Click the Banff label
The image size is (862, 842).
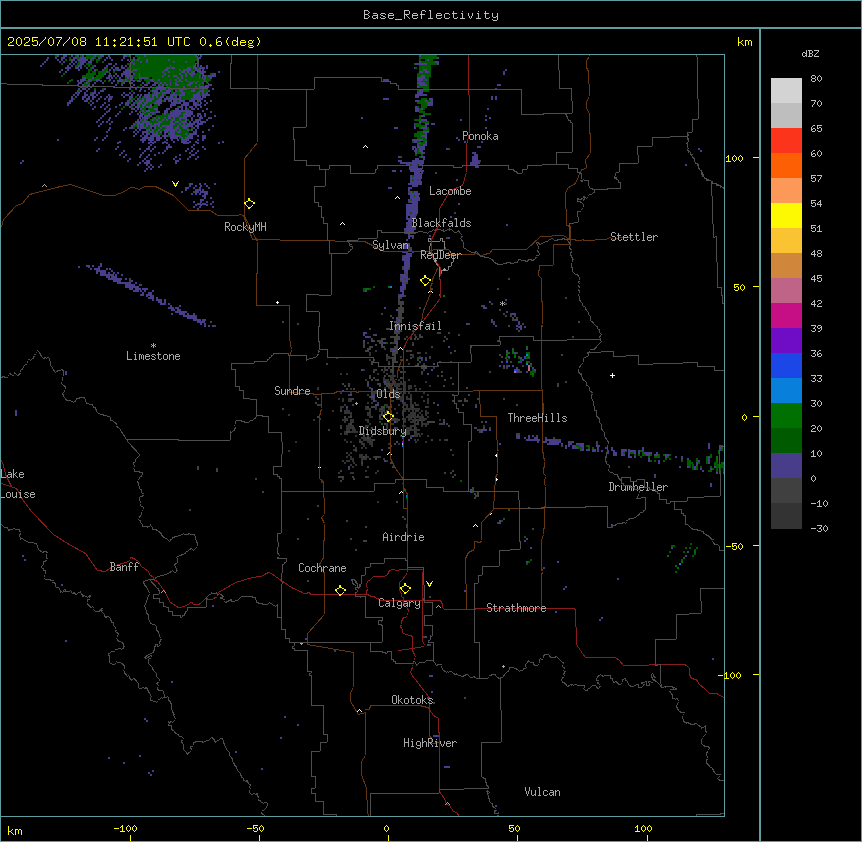pyautogui.click(x=124, y=567)
